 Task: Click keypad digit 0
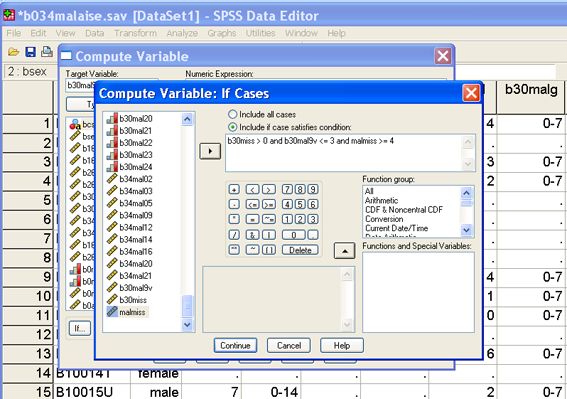[294, 235]
